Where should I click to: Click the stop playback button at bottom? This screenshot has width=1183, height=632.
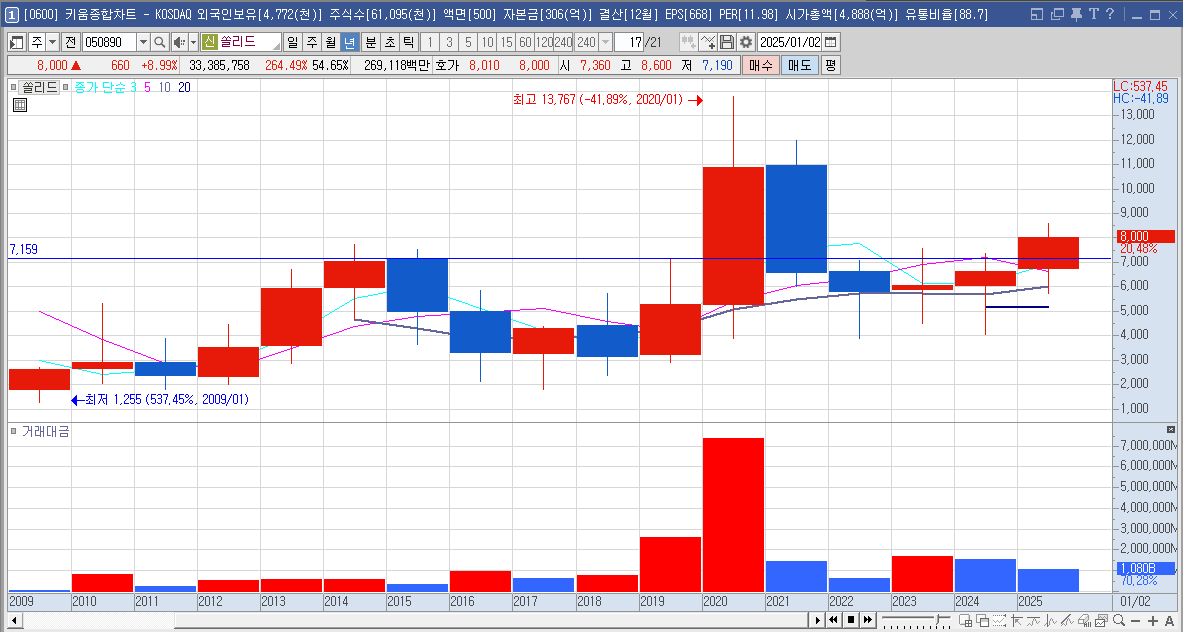[x=851, y=620]
